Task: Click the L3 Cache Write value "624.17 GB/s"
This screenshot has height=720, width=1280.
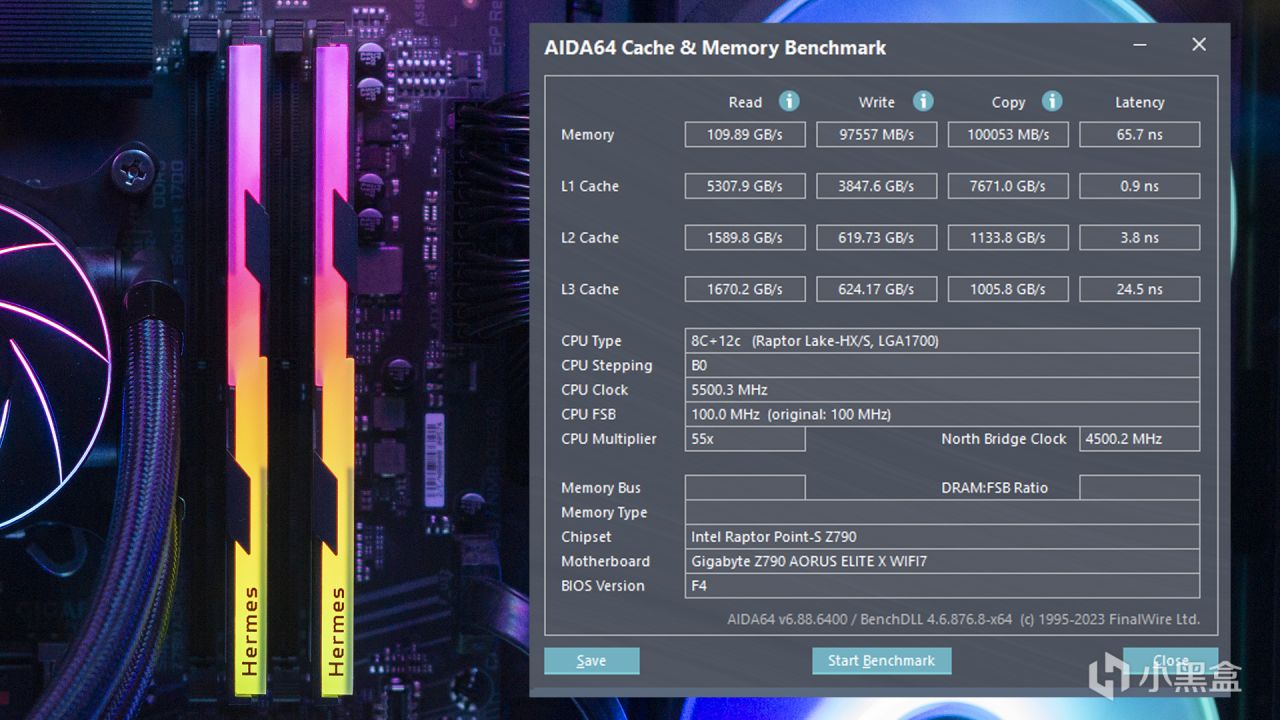Action: click(x=877, y=289)
